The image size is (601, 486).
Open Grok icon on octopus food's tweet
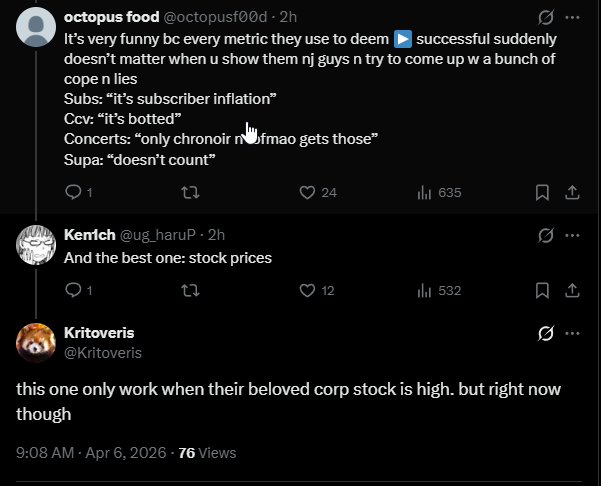coord(546,18)
